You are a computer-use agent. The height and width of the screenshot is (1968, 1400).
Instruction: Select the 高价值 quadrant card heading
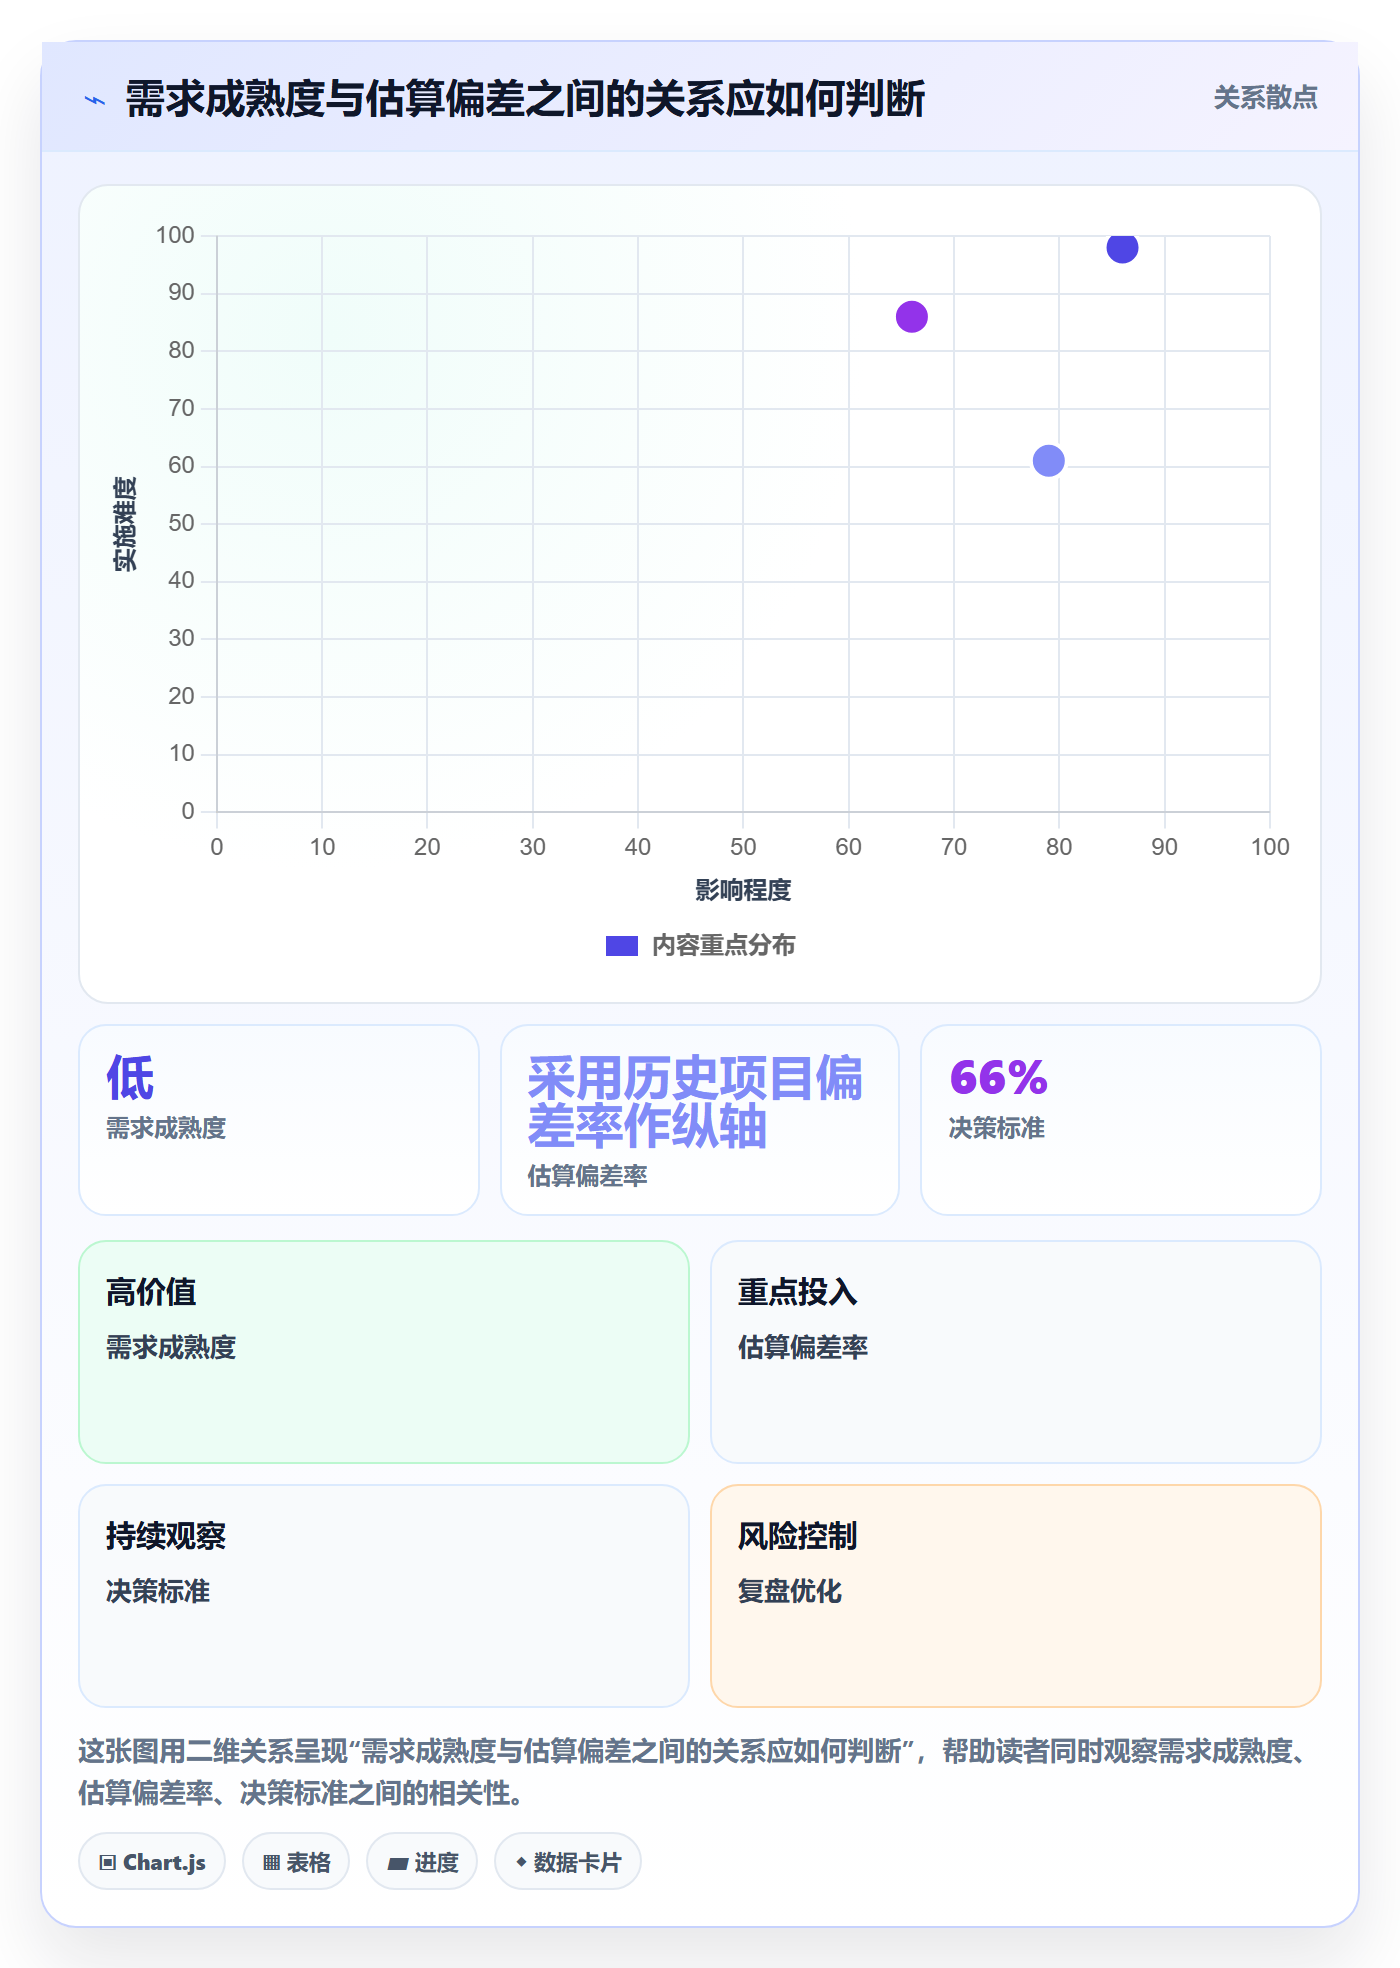151,1292
